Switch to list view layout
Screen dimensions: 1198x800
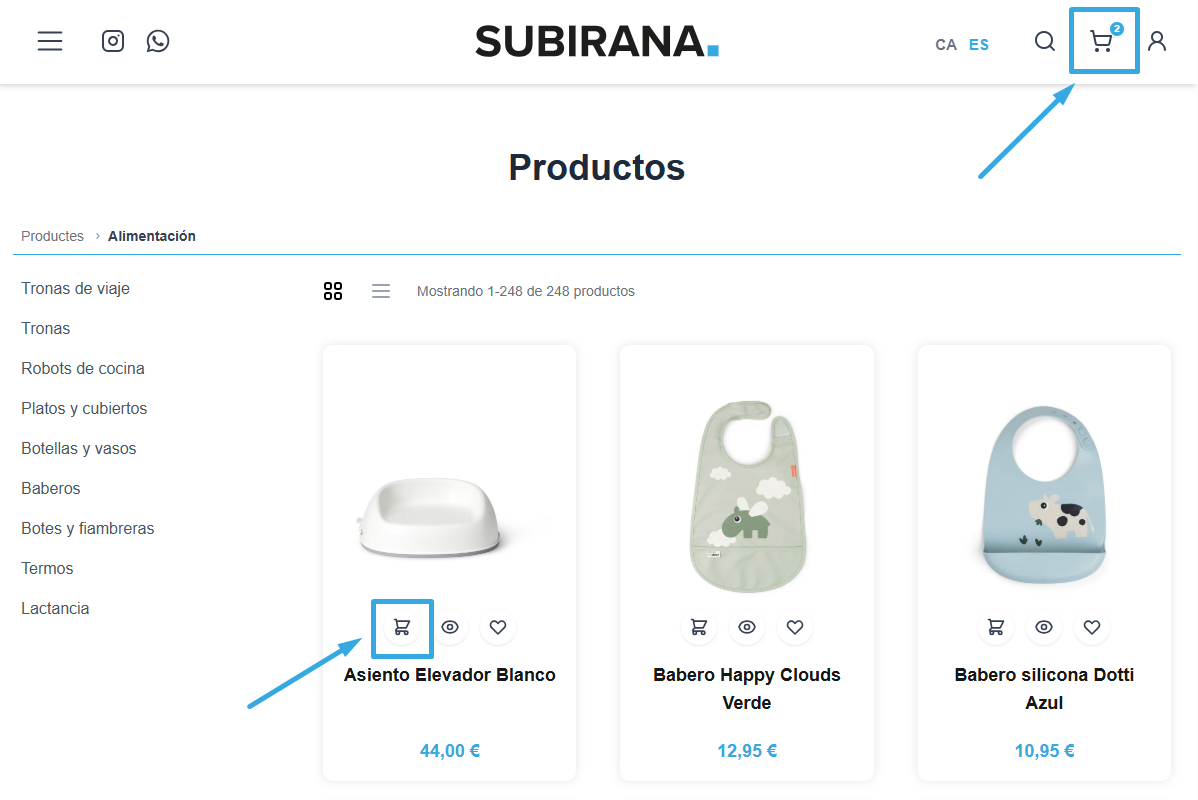coord(381,291)
